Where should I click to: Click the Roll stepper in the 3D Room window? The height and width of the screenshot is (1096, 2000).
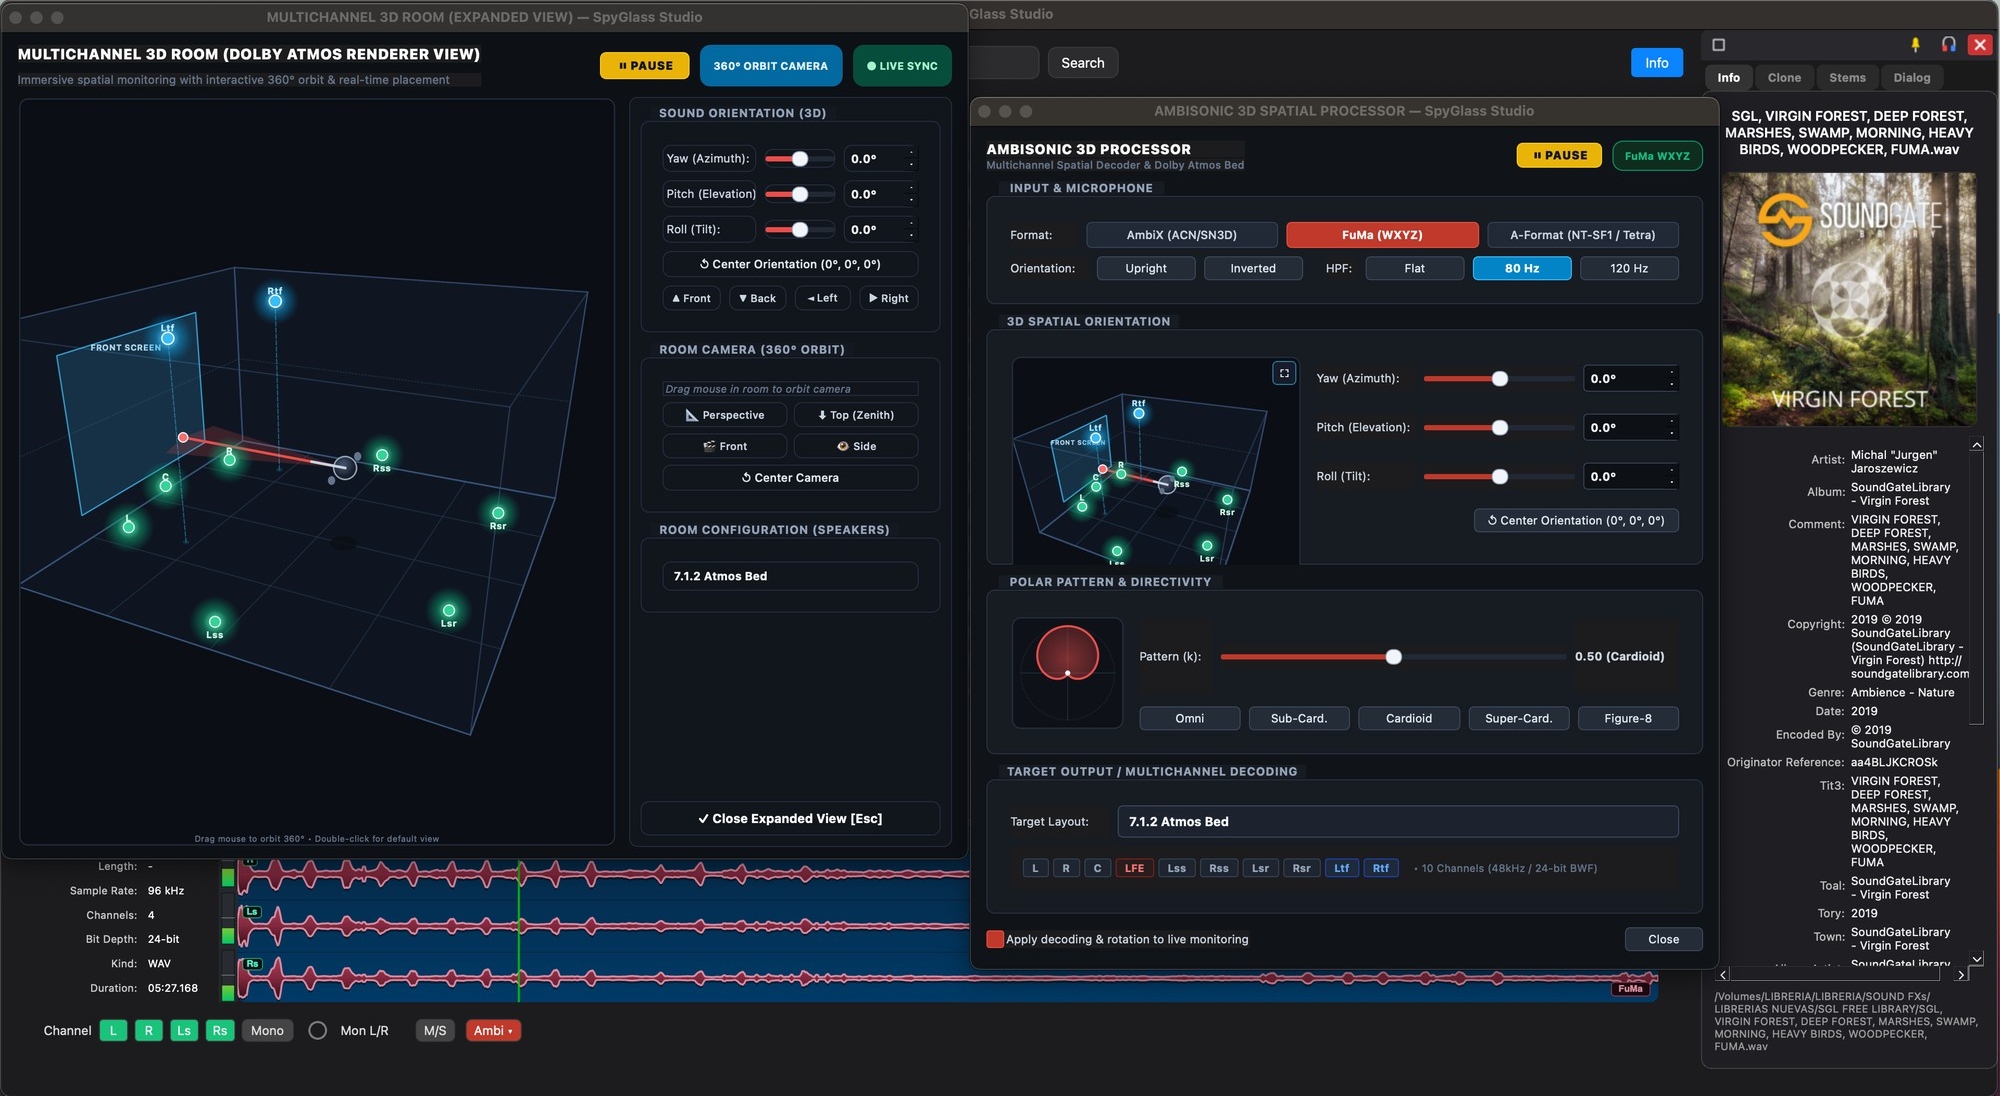(x=911, y=229)
